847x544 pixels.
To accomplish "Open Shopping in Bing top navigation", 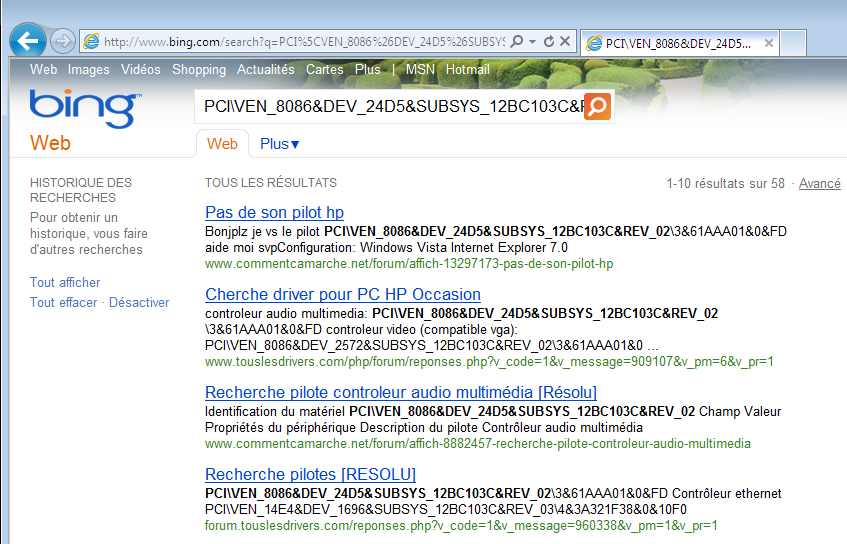I will (199, 70).
